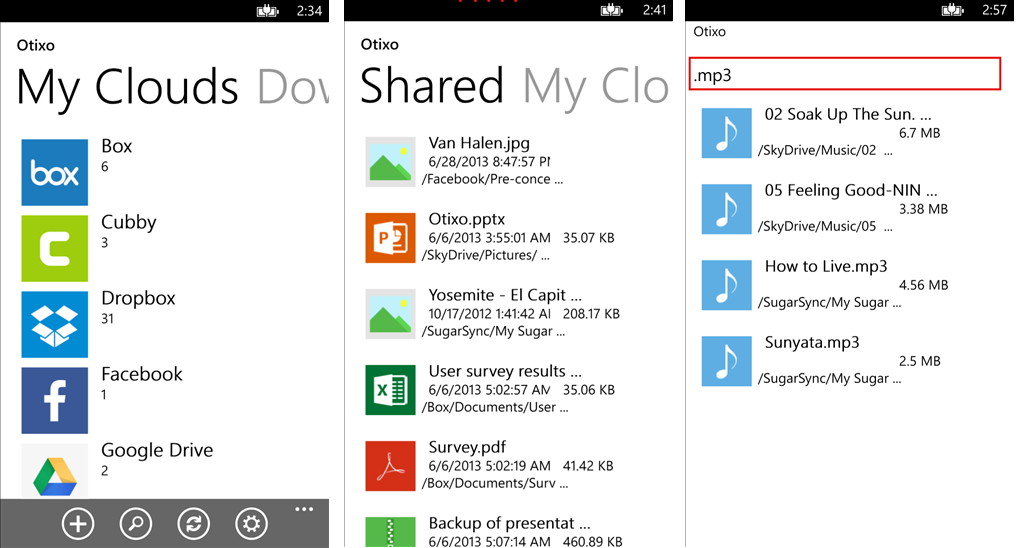The width and height of the screenshot is (1017, 548).
Task: Tap battery icon beside 2:41 clock
Action: click(612, 10)
